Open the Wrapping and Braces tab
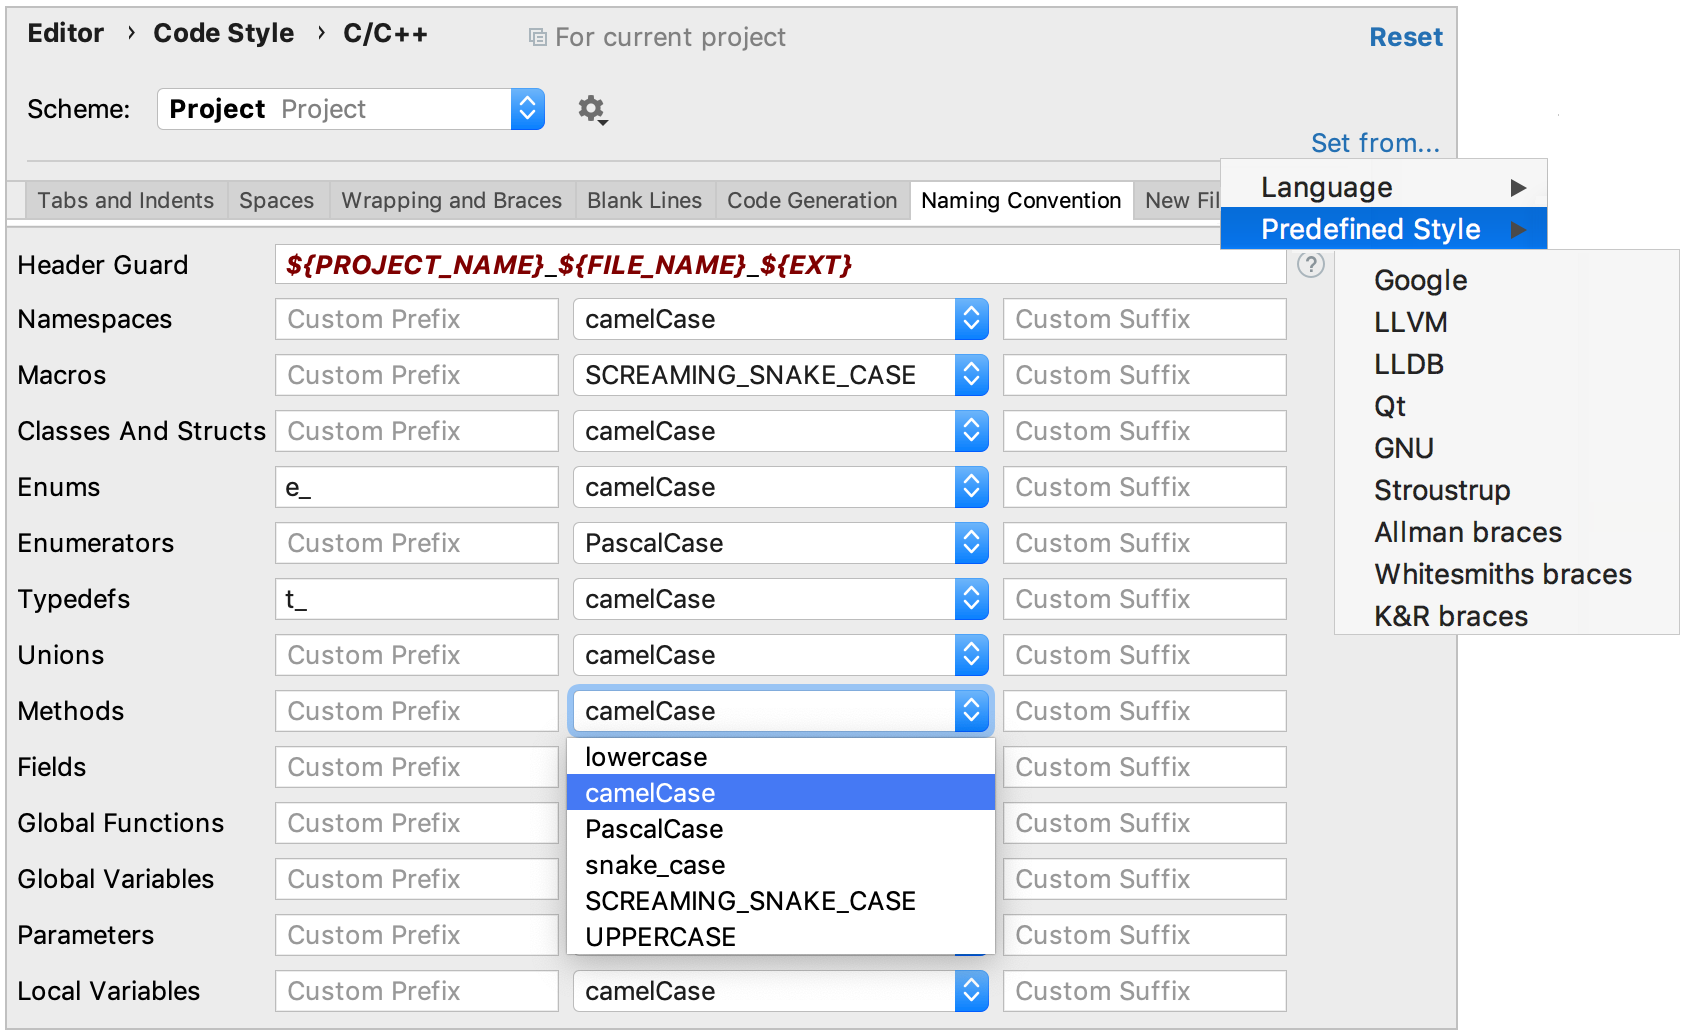The width and height of the screenshot is (1685, 1032). click(451, 201)
